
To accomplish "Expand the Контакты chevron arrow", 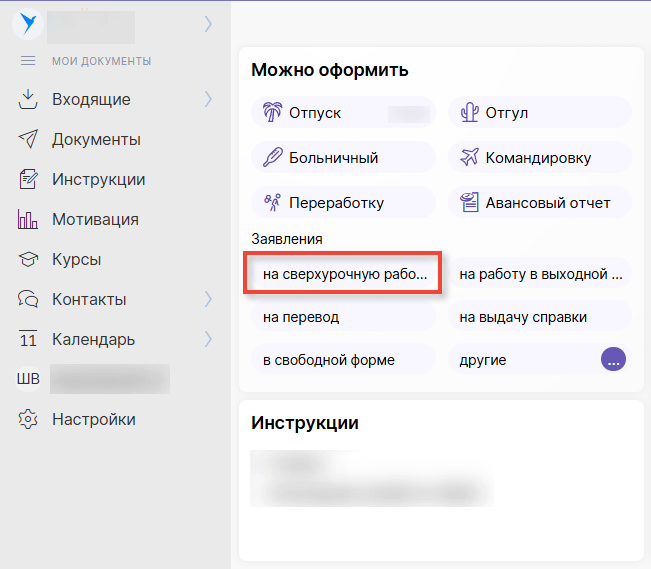I will coord(208,299).
